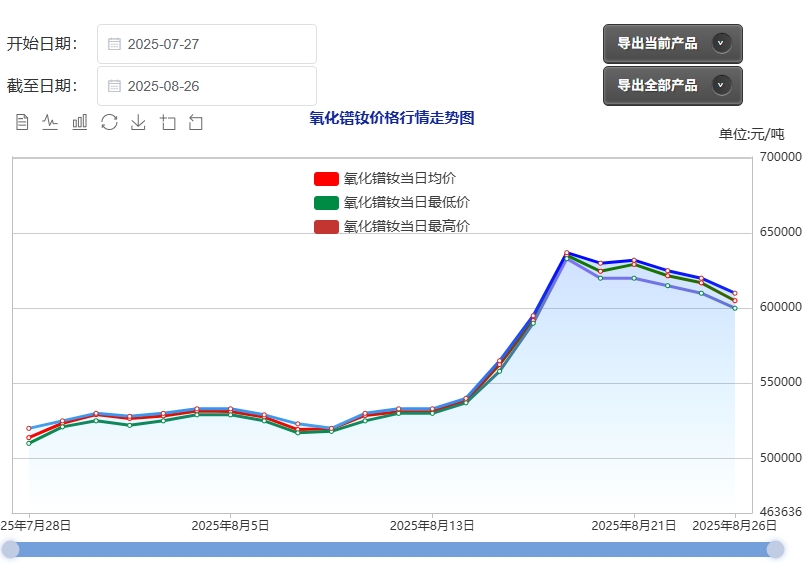806x563 pixels.
Task: Click peak data point on the chart
Action: point(566,253)
